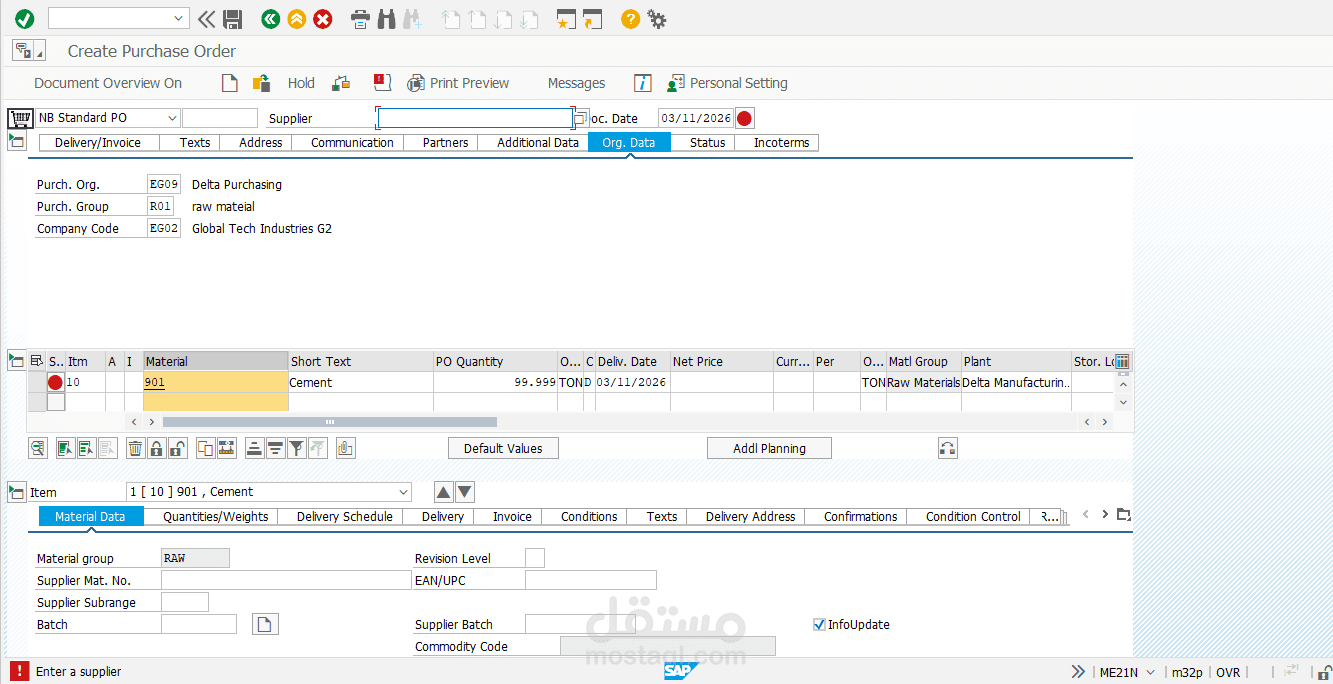
Task: Click the item Delete trash icon
Action: pos(135,448)
